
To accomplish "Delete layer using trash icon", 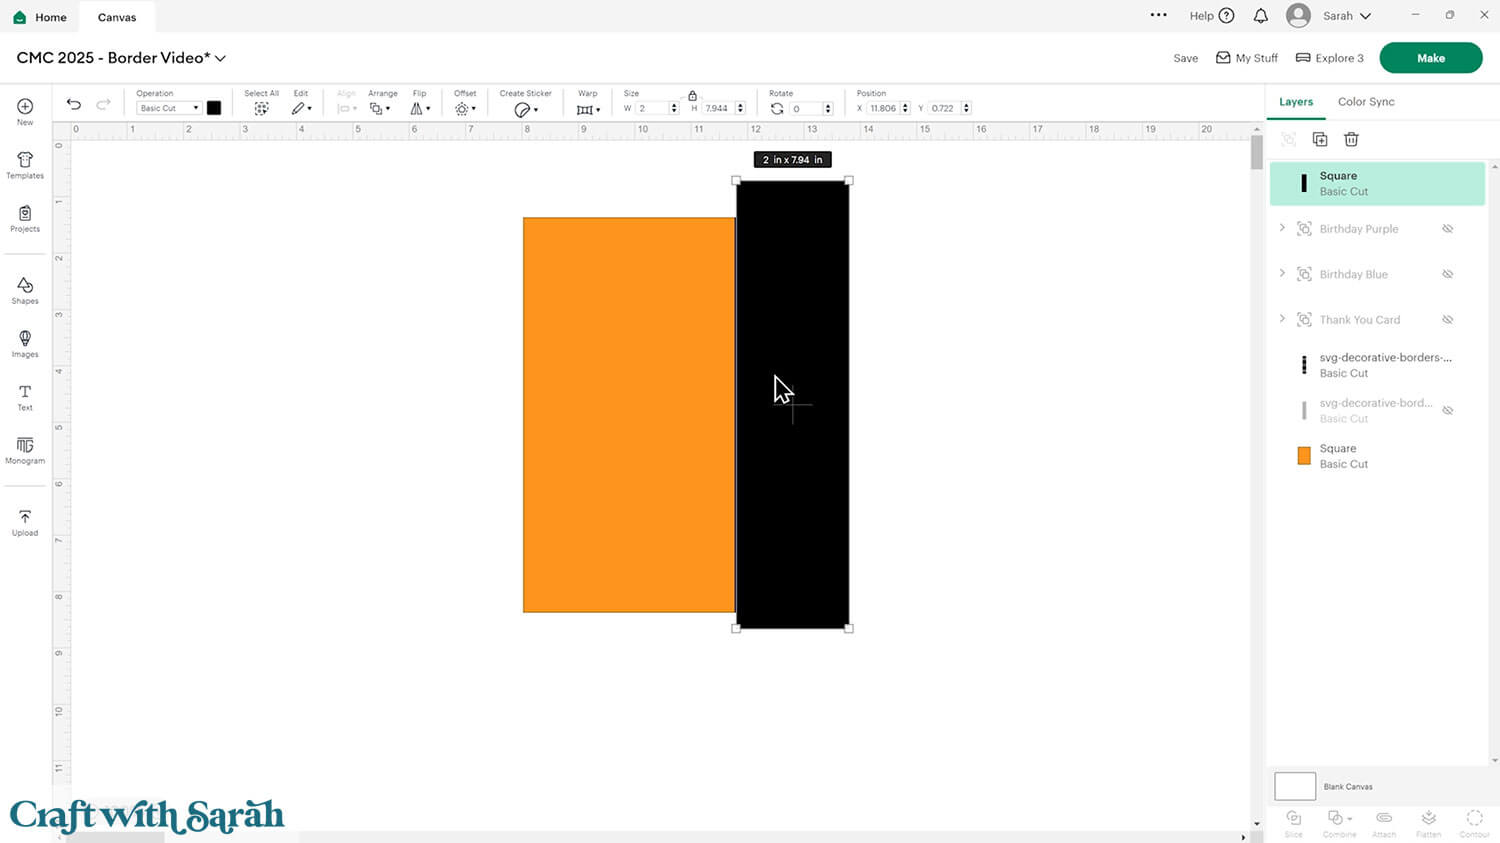I will 1351,139.
